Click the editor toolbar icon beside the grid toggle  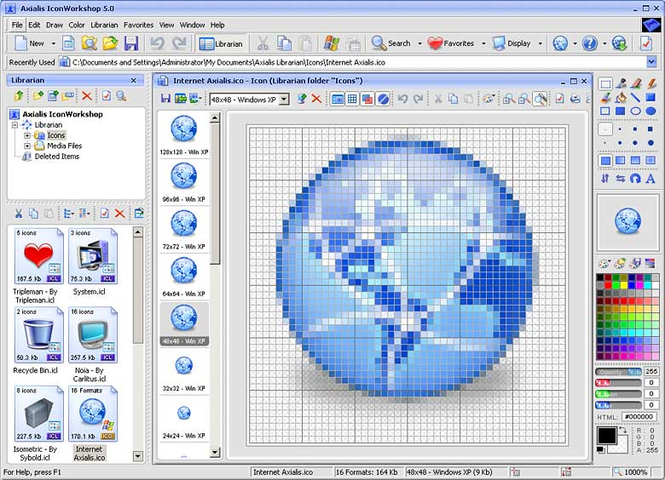(367, 99)
